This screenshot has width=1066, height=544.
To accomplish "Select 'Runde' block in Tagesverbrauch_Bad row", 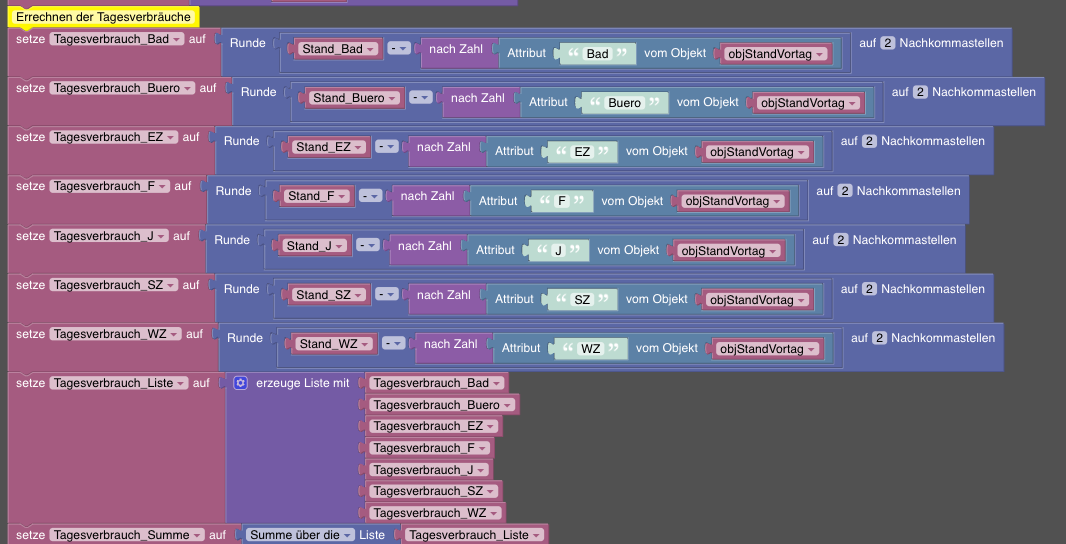I will (x=247, y=44).
